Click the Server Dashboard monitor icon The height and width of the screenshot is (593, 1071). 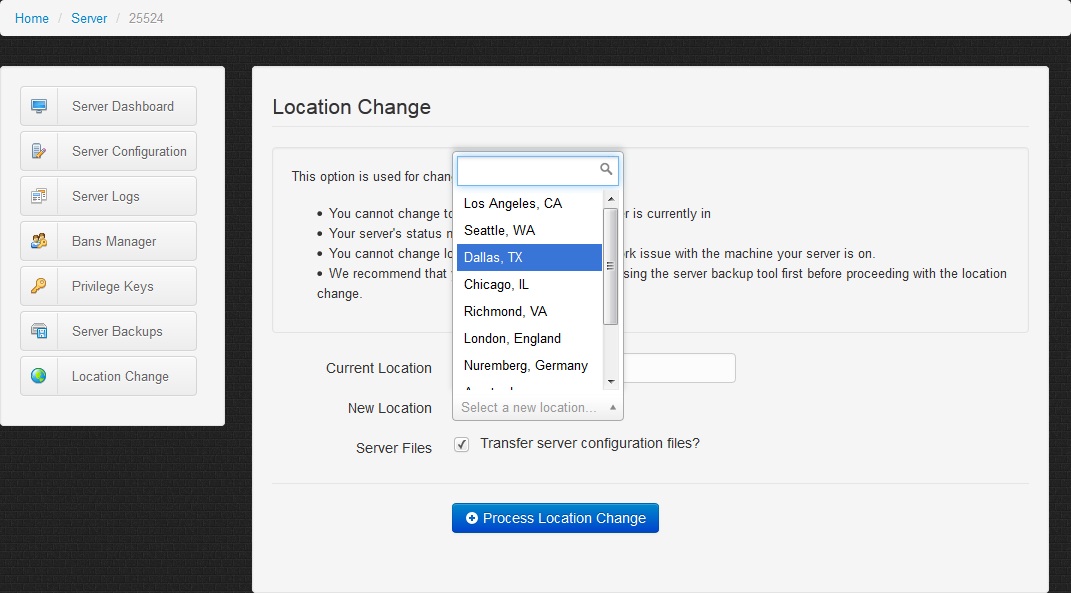pos(39,106)
